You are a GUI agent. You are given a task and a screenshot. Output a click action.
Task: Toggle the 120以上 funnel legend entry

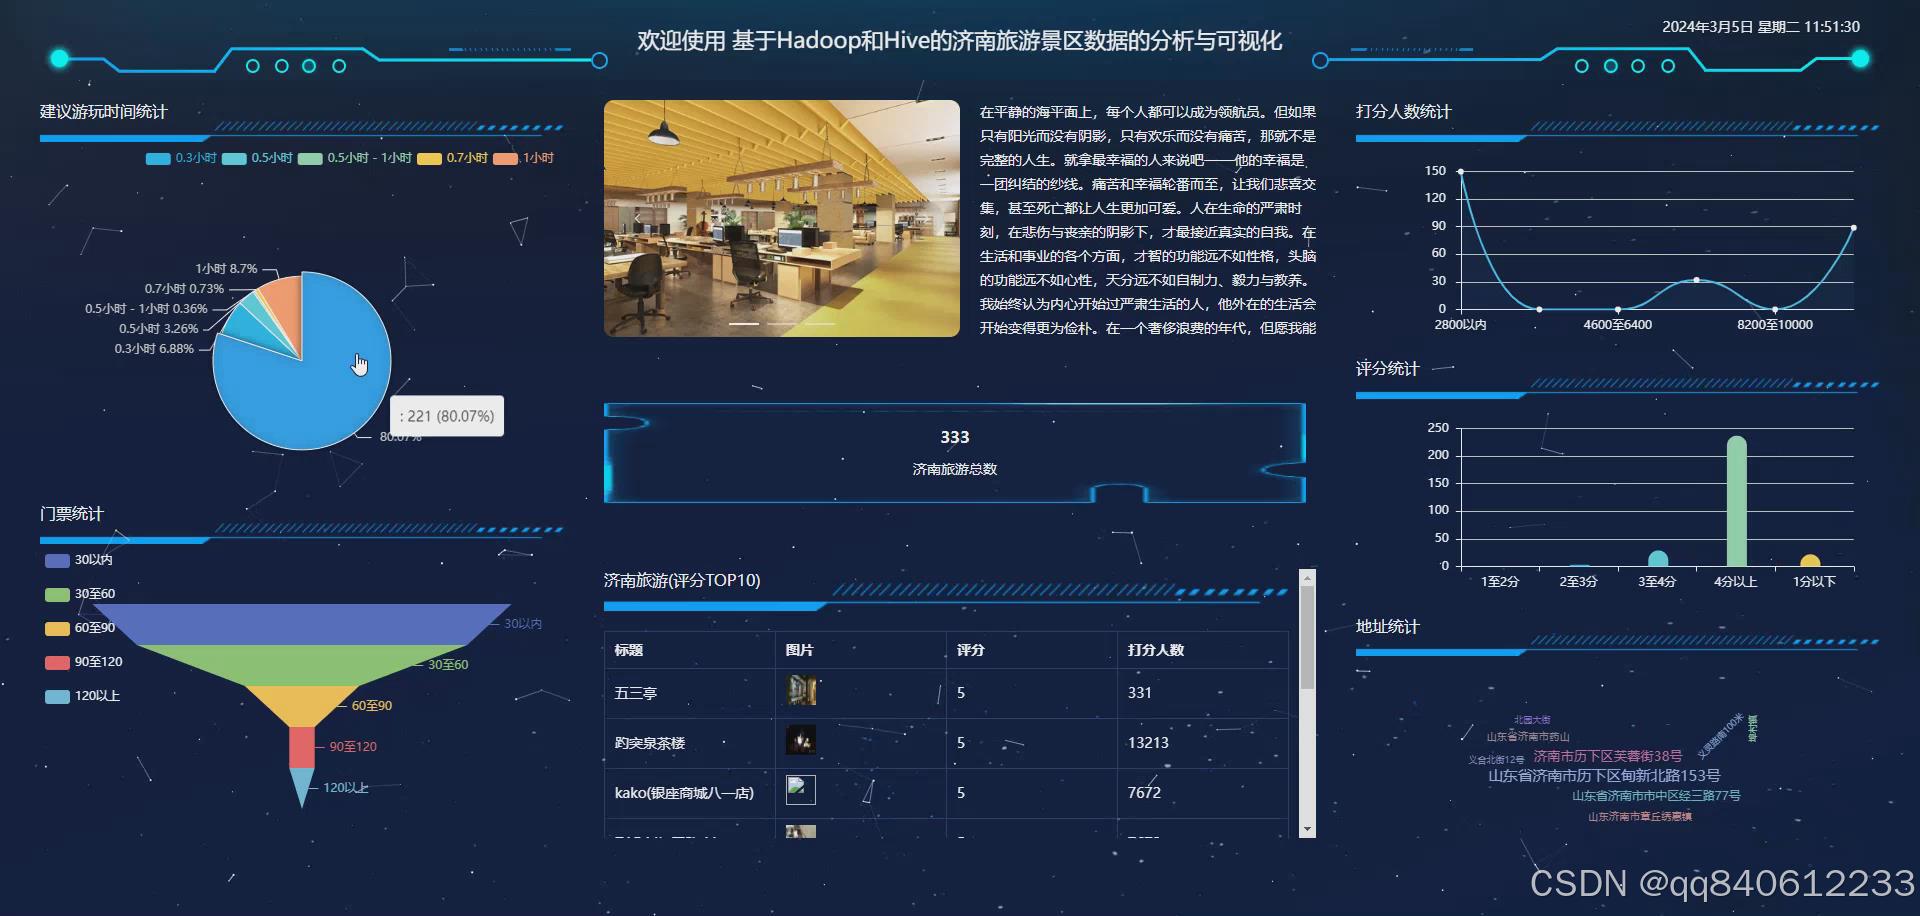point(82,696)
